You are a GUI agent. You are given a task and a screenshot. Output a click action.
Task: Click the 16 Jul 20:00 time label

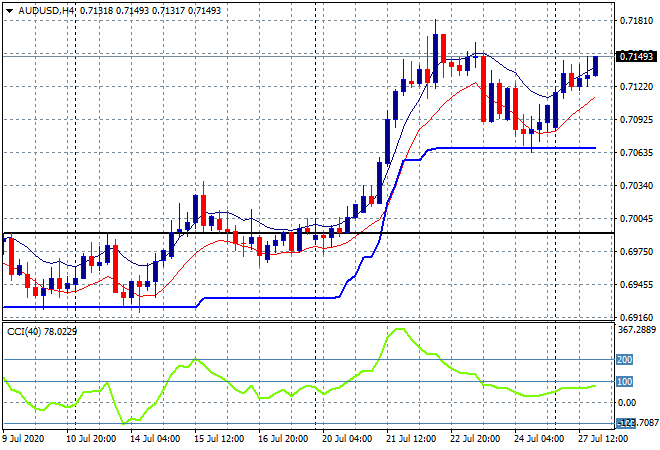click(x=283, y=439)
